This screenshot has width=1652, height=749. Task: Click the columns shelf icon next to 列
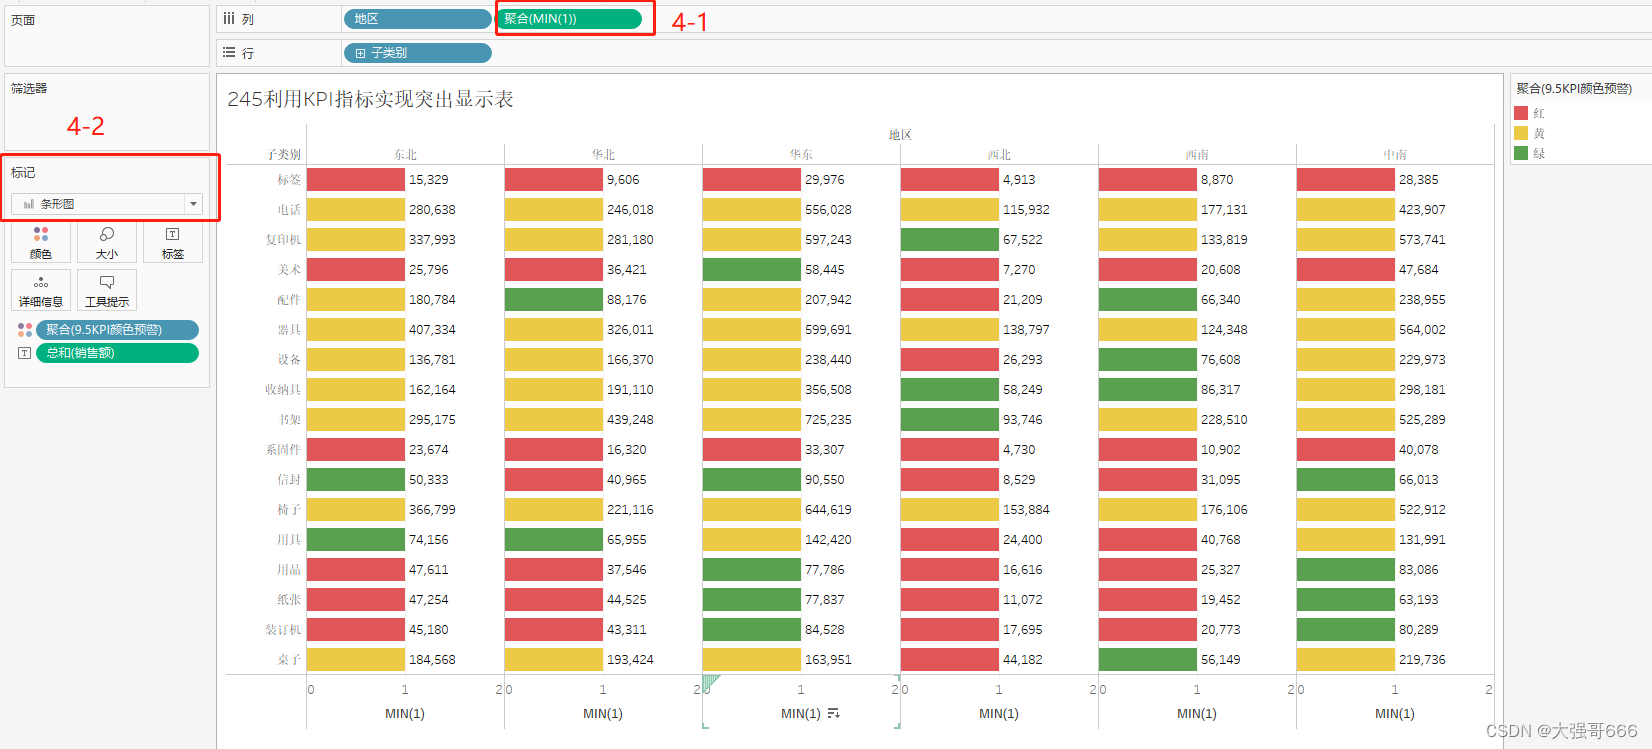tap(229, 18)
